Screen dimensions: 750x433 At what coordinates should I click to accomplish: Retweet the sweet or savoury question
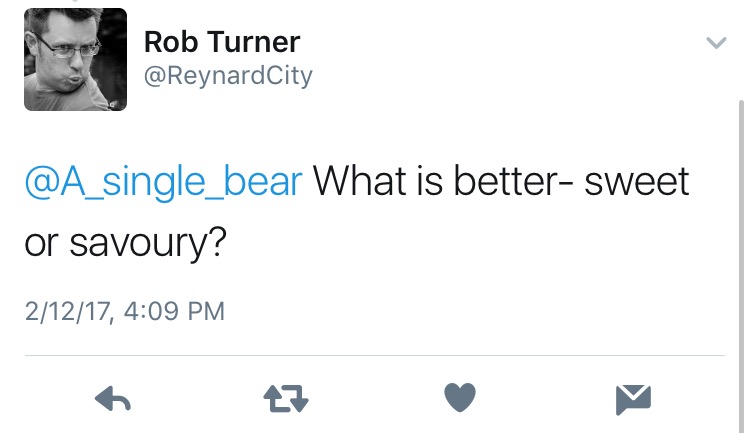[x=286, y=401]
